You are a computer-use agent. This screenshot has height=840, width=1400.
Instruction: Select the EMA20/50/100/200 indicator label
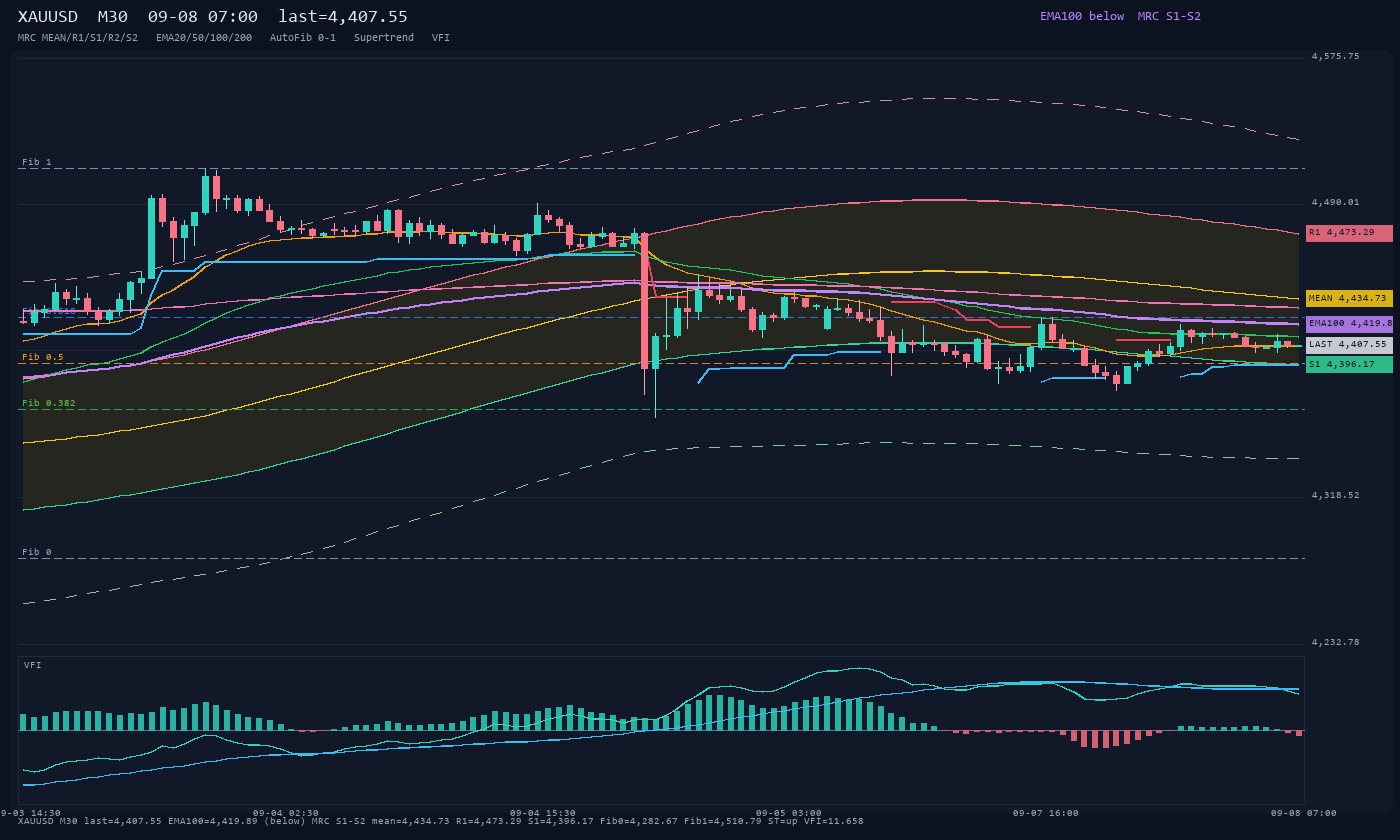pyautogui.click(x=204, y=38)
